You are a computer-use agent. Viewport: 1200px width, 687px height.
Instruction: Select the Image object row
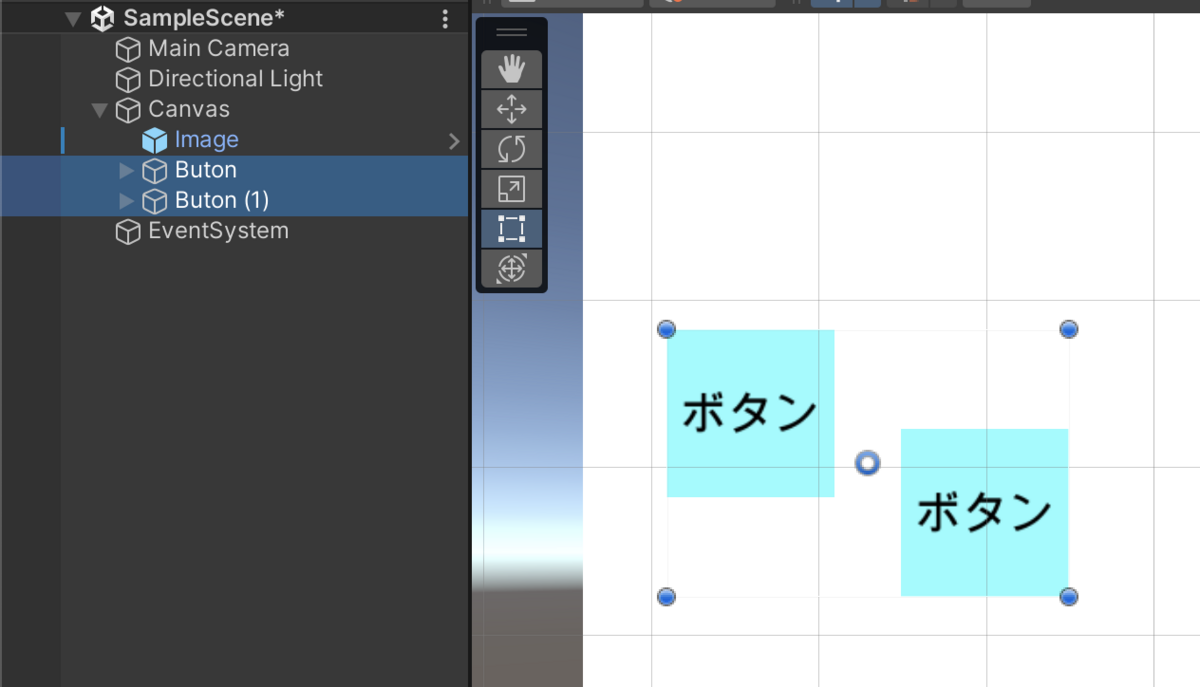(234, 140)
